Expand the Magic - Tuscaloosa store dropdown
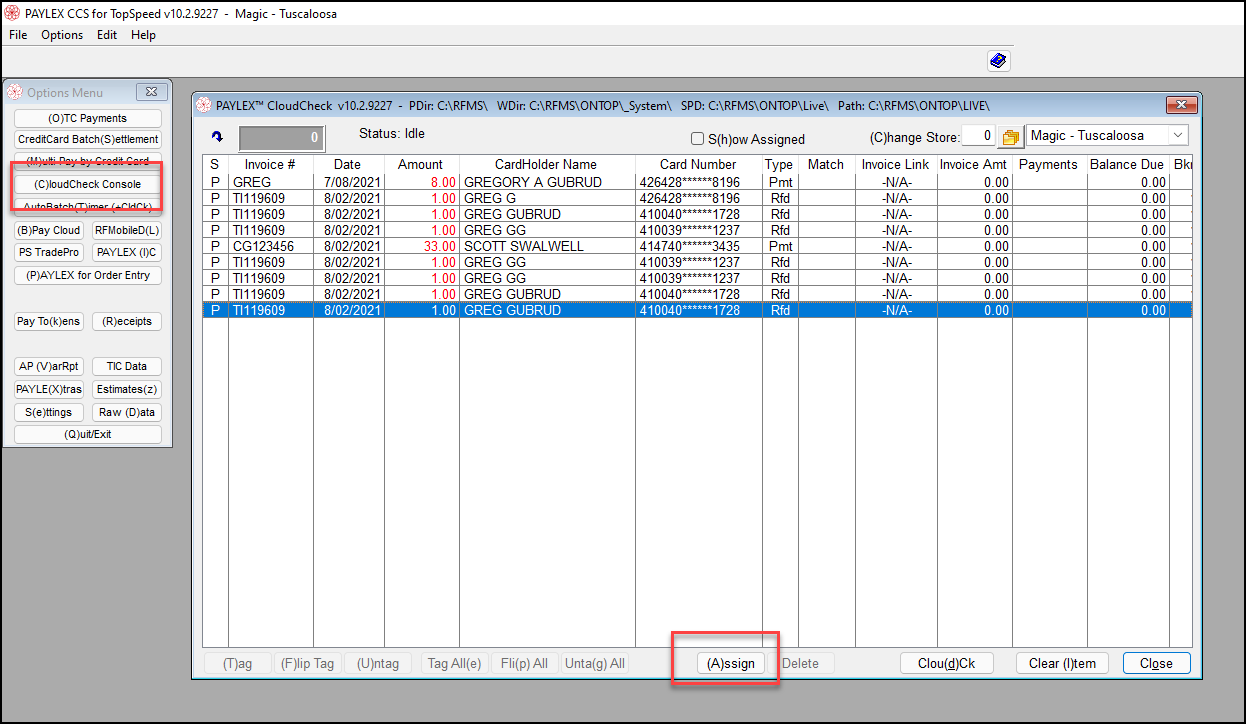The height and width of the screenshot is (724, 1246). pos(1177,136)
